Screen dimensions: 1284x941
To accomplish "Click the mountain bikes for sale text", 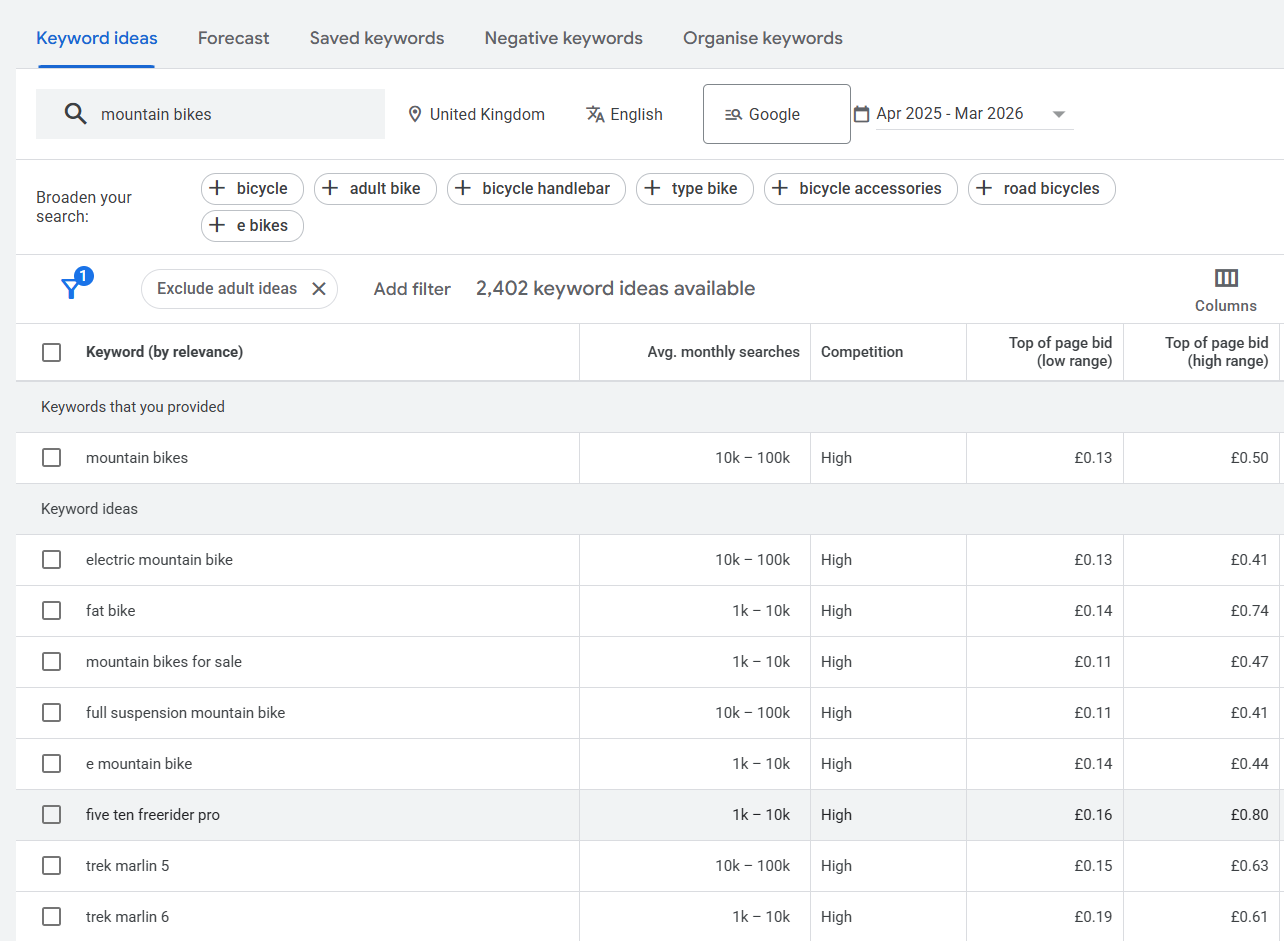I will pyautogui.click(x=164, y=662).
